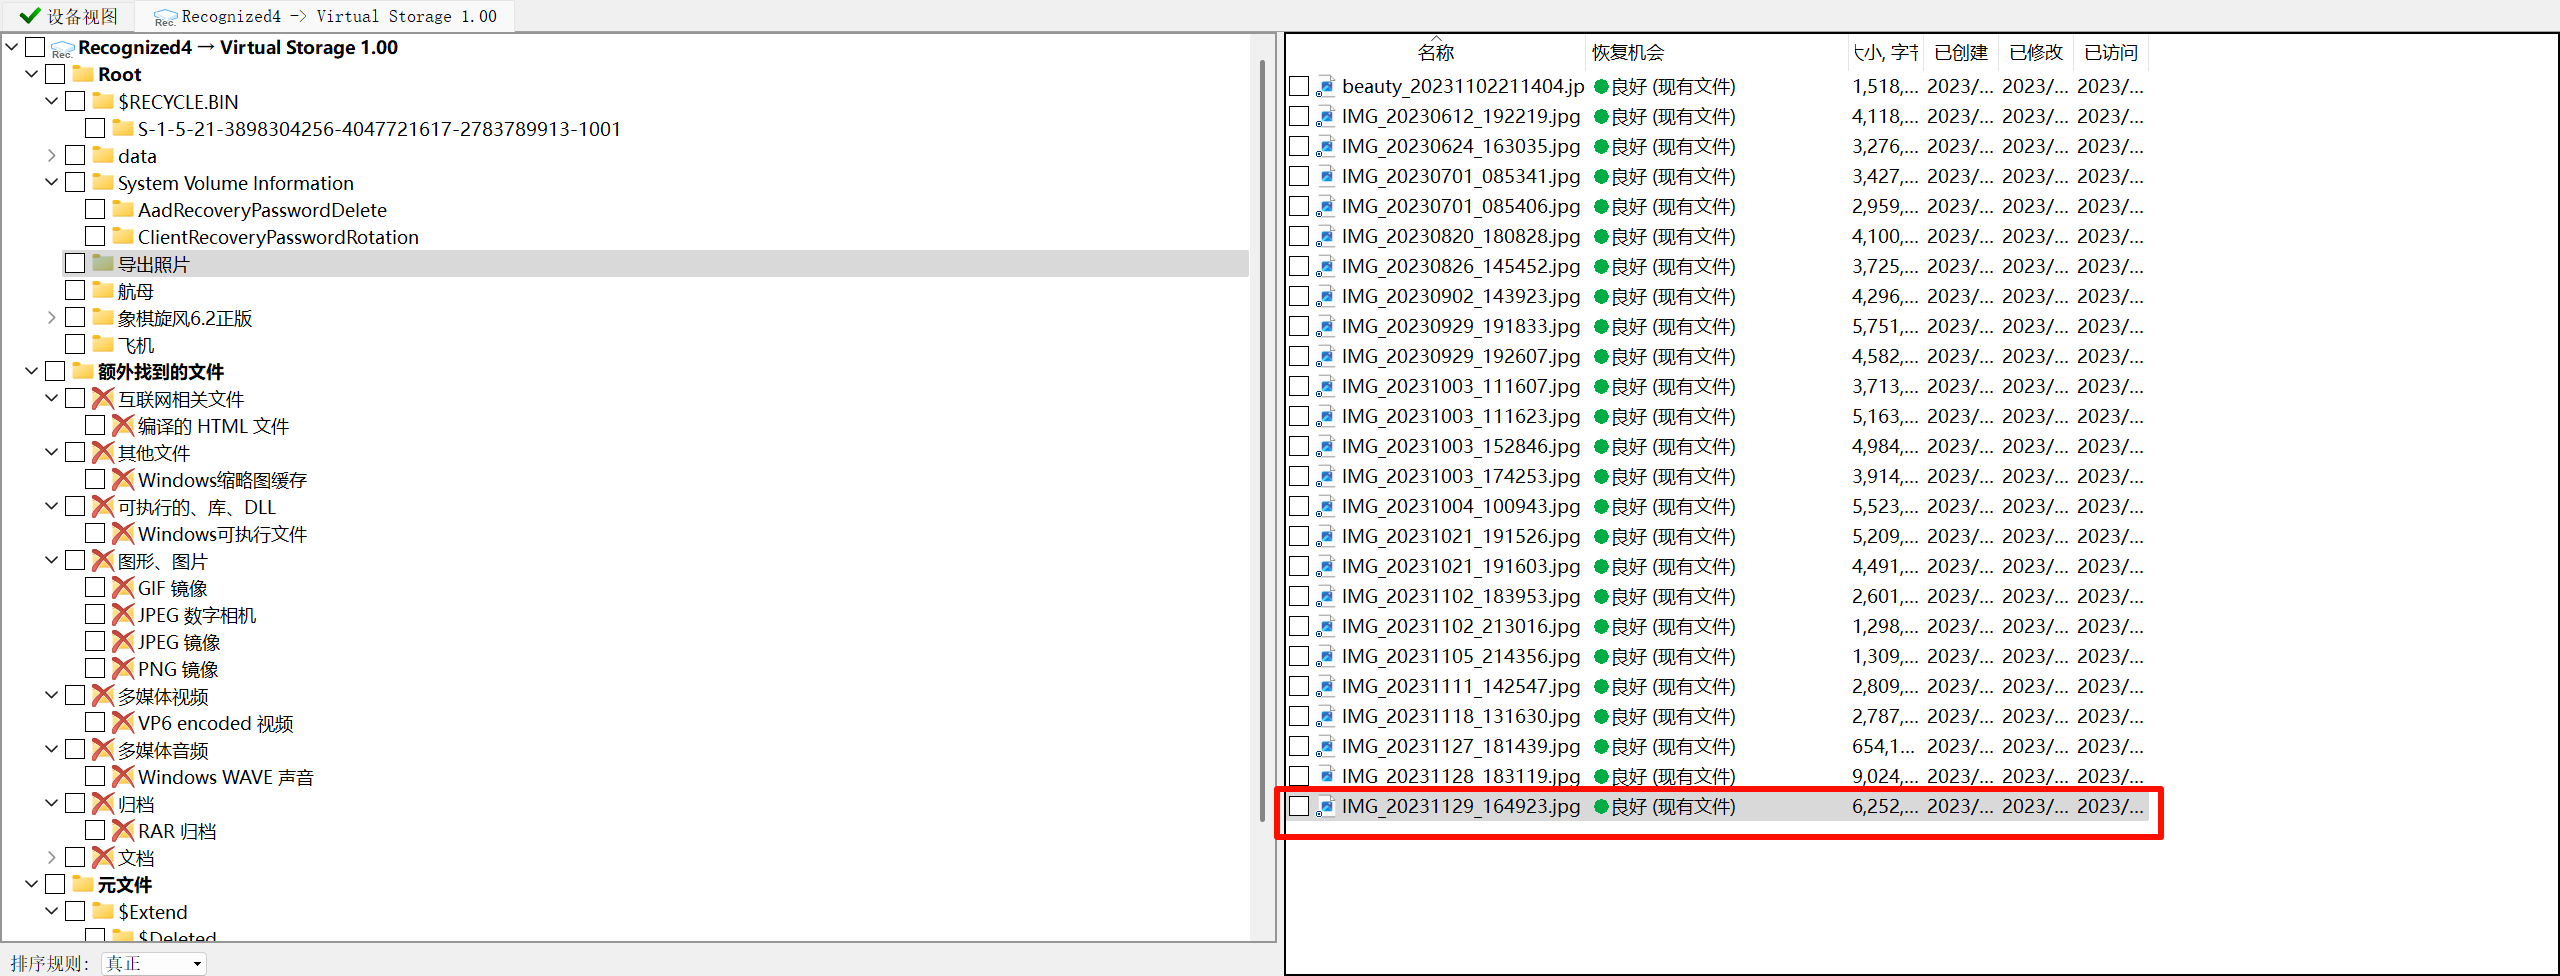Image resolution: width=2560 pixels, height=976 pixels.
Task: Switch to the 设备视图 tab
Action: (x=67, y=16)
